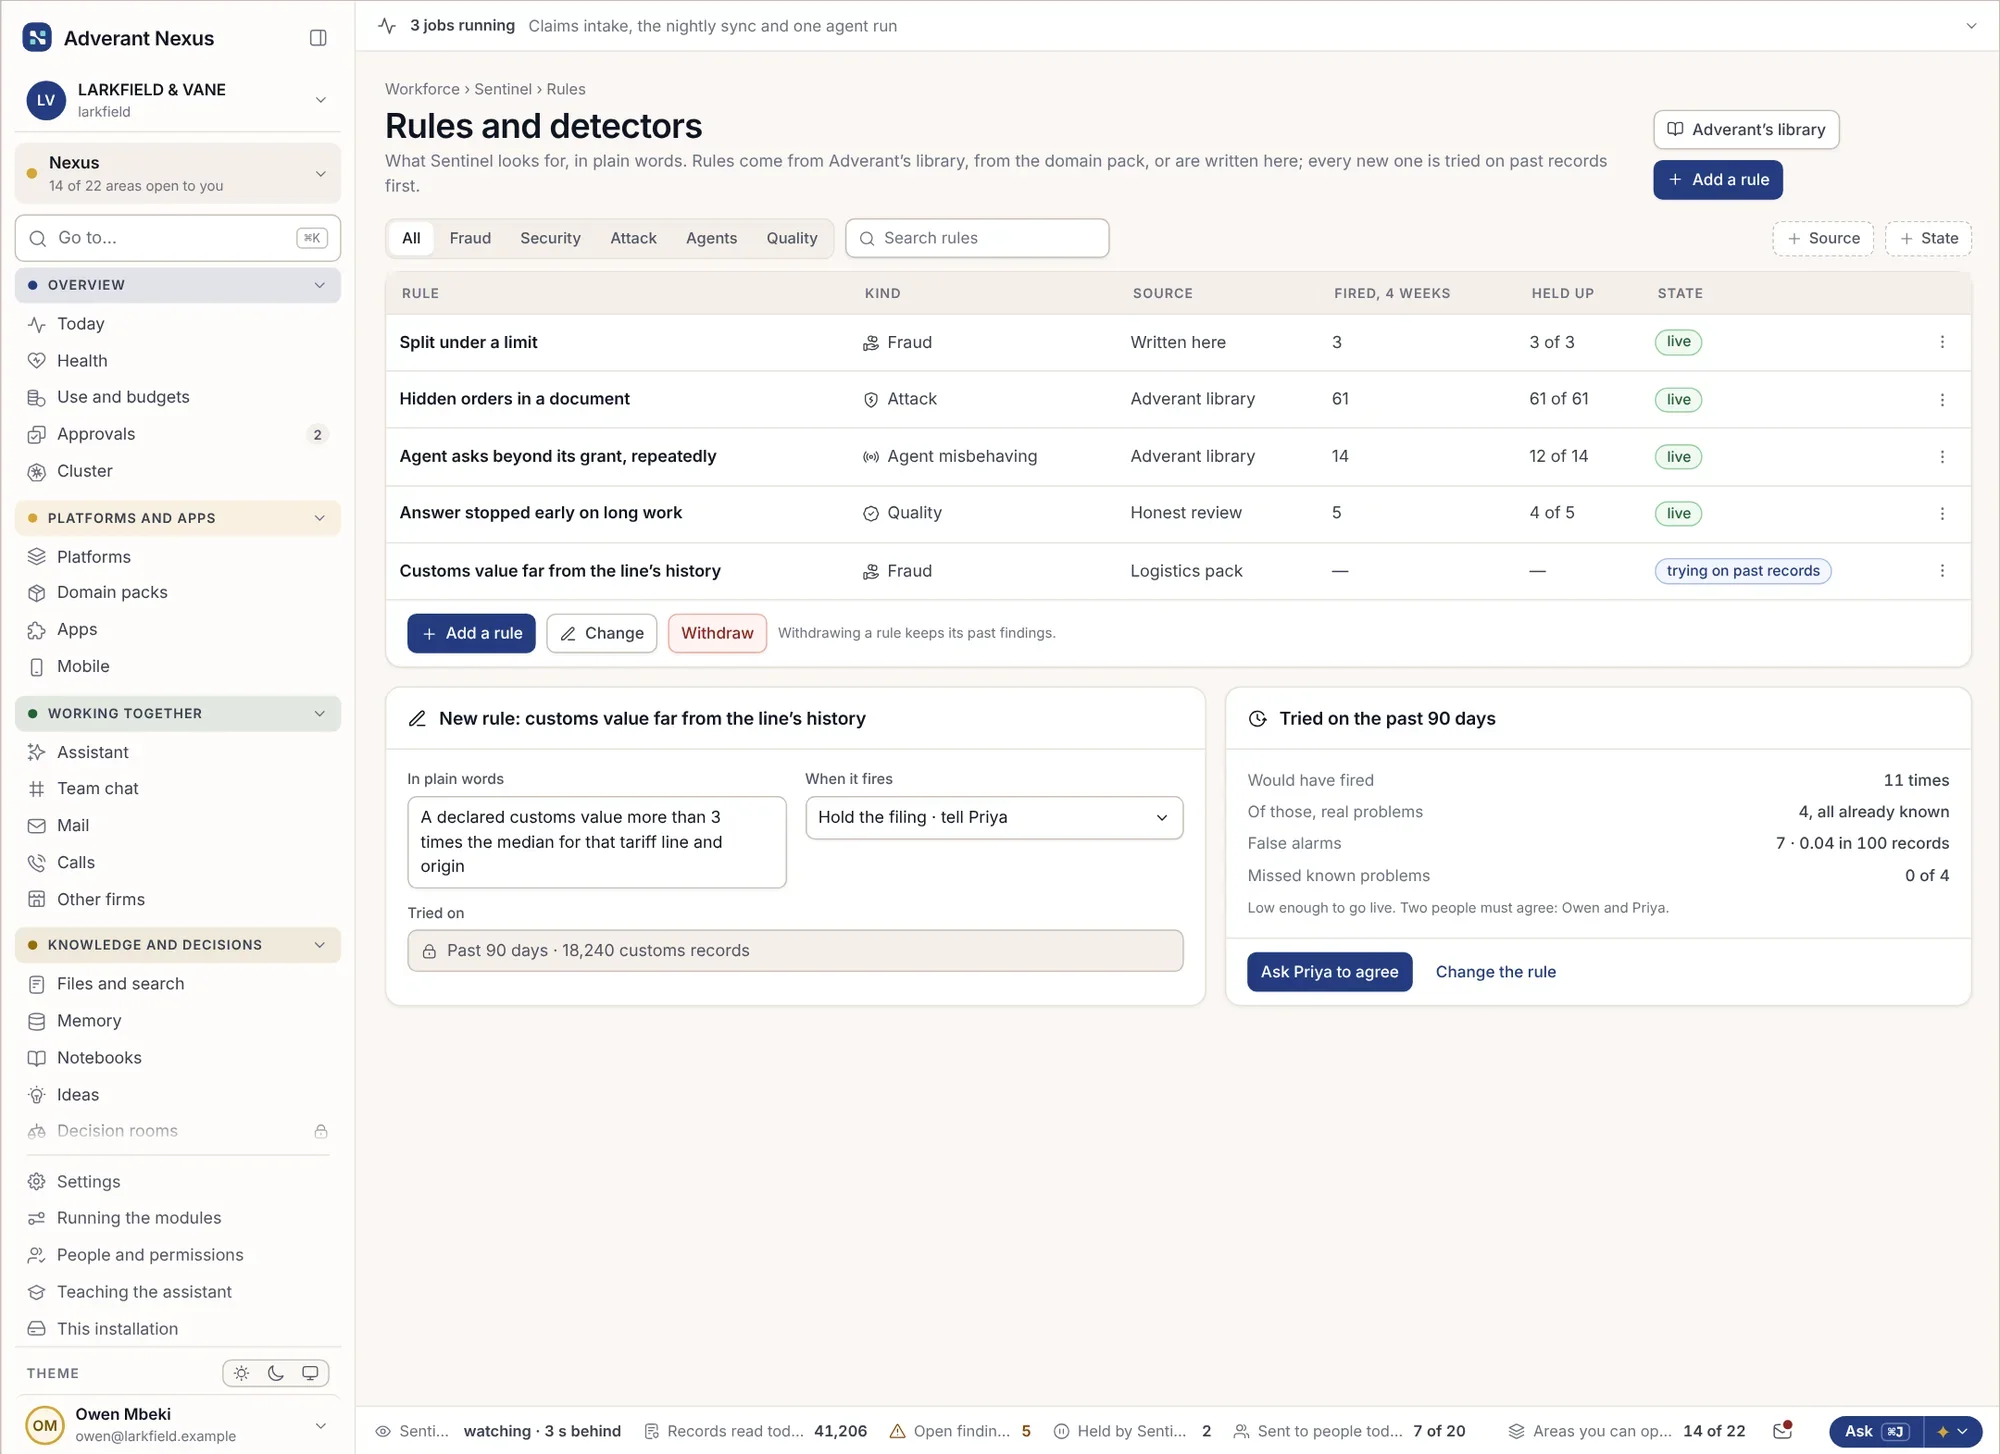The image size is (2000, 1454).
Task: Collapse the sidebar panel icon
Action: (318, 38)
